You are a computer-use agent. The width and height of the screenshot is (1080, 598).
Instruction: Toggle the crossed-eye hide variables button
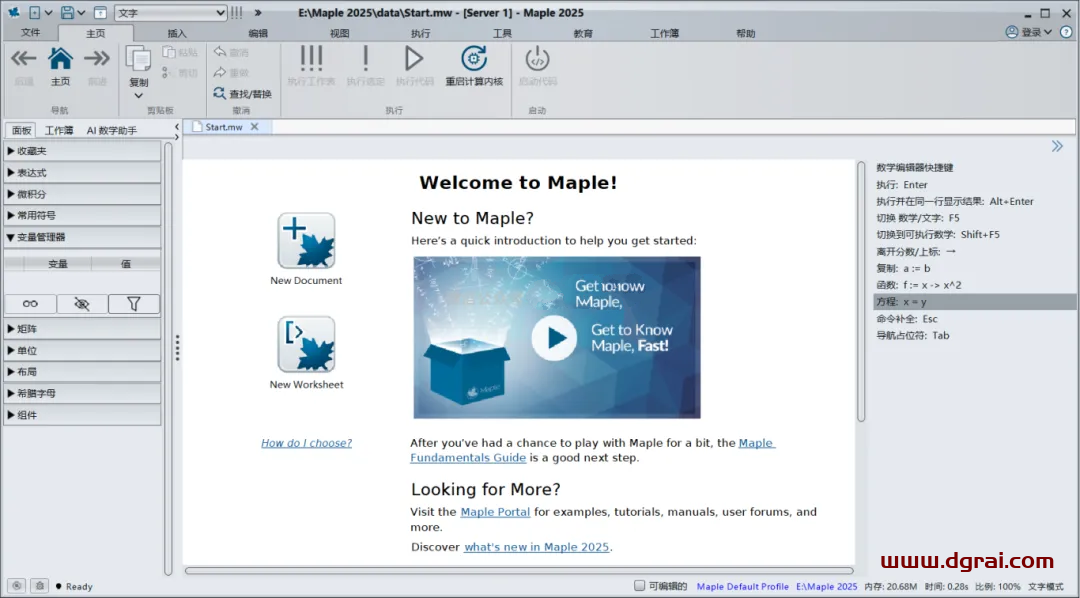pos(82,304)
